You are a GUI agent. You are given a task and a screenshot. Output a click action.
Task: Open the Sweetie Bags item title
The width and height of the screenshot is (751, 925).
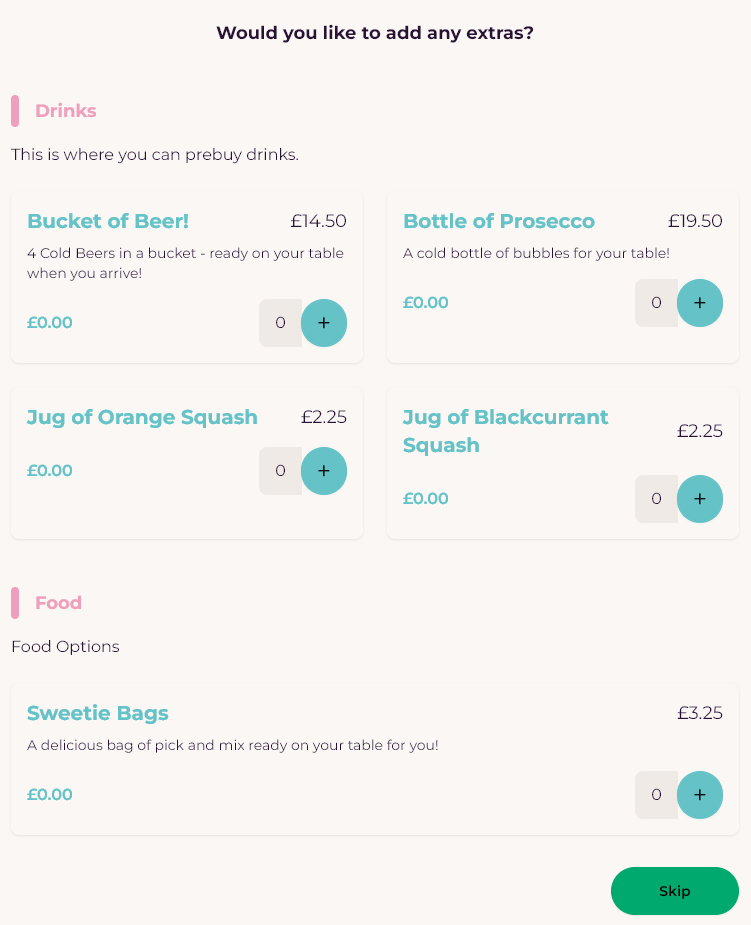click(98, 713)
